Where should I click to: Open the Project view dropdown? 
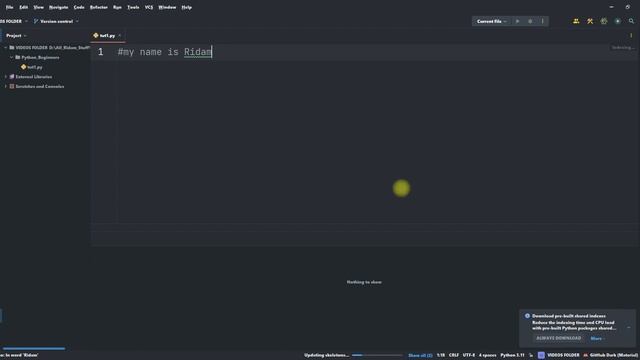16,36
